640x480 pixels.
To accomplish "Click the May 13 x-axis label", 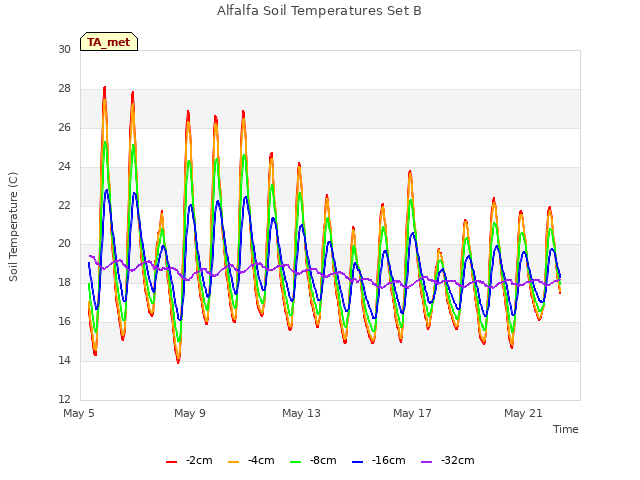I will (301, 413).
